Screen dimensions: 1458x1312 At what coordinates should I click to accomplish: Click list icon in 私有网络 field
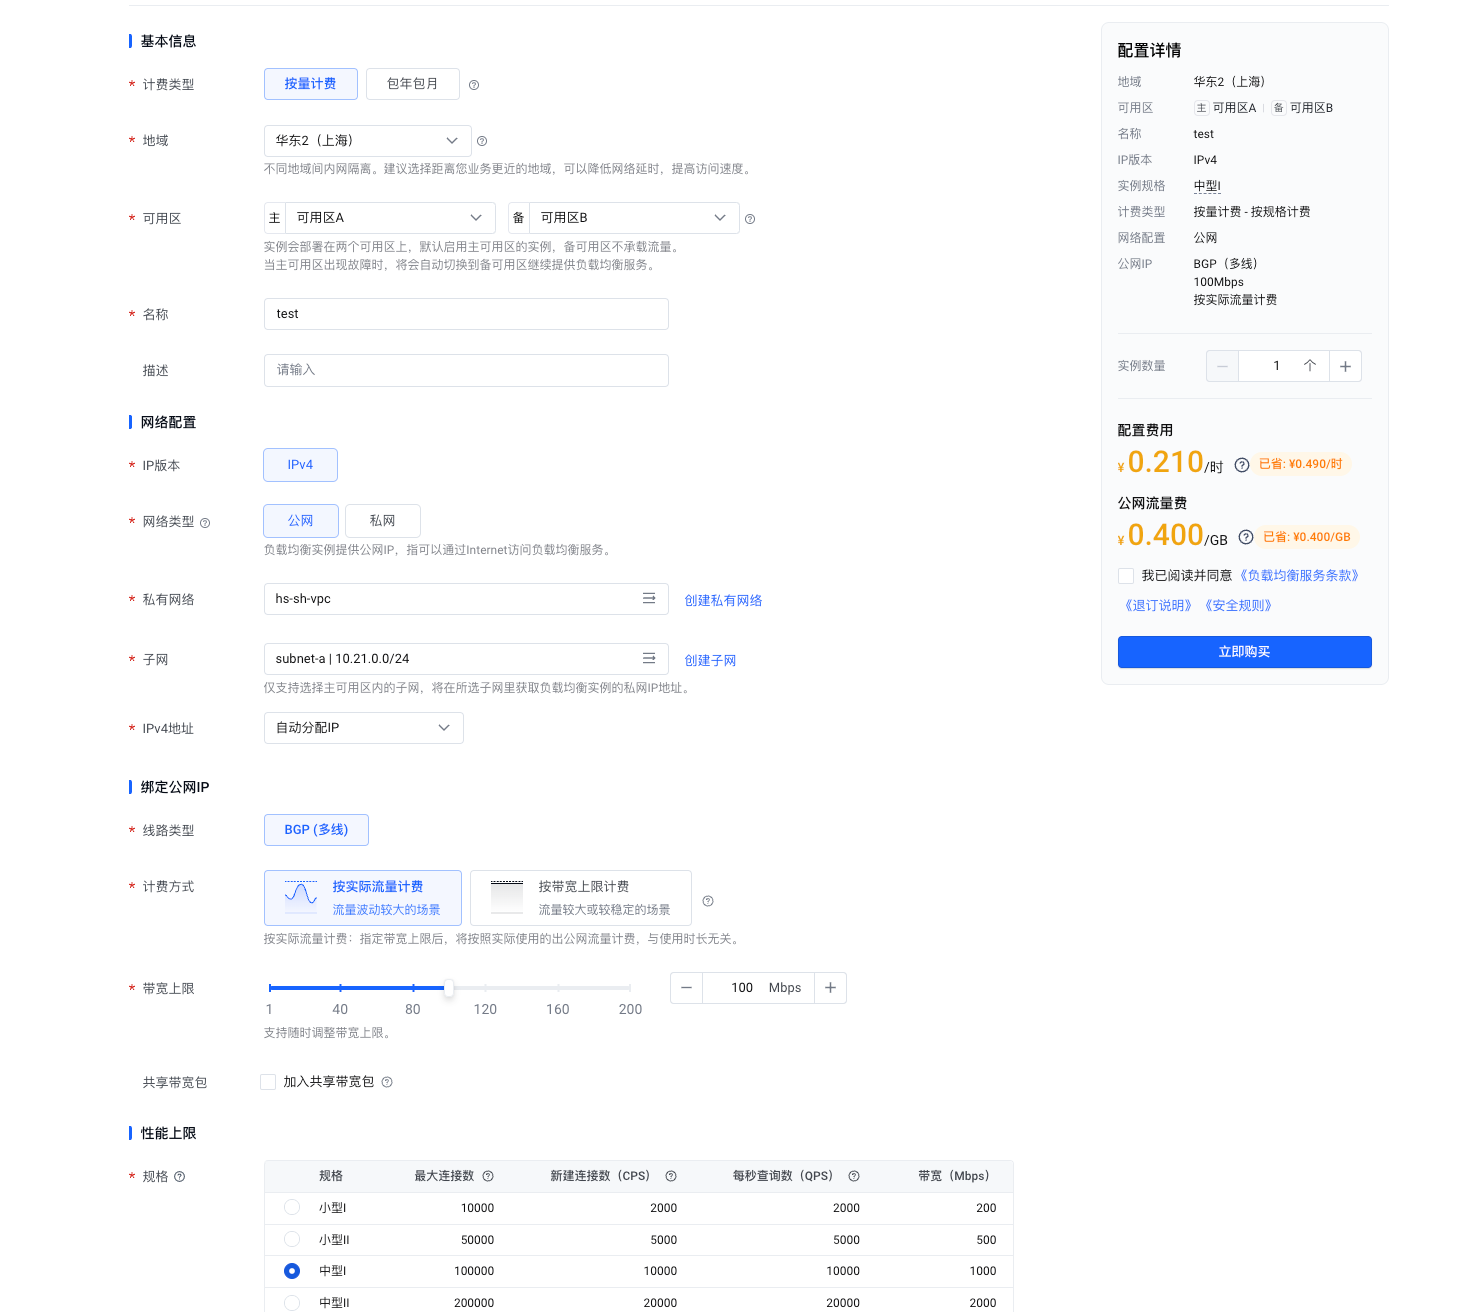(649, 598)
